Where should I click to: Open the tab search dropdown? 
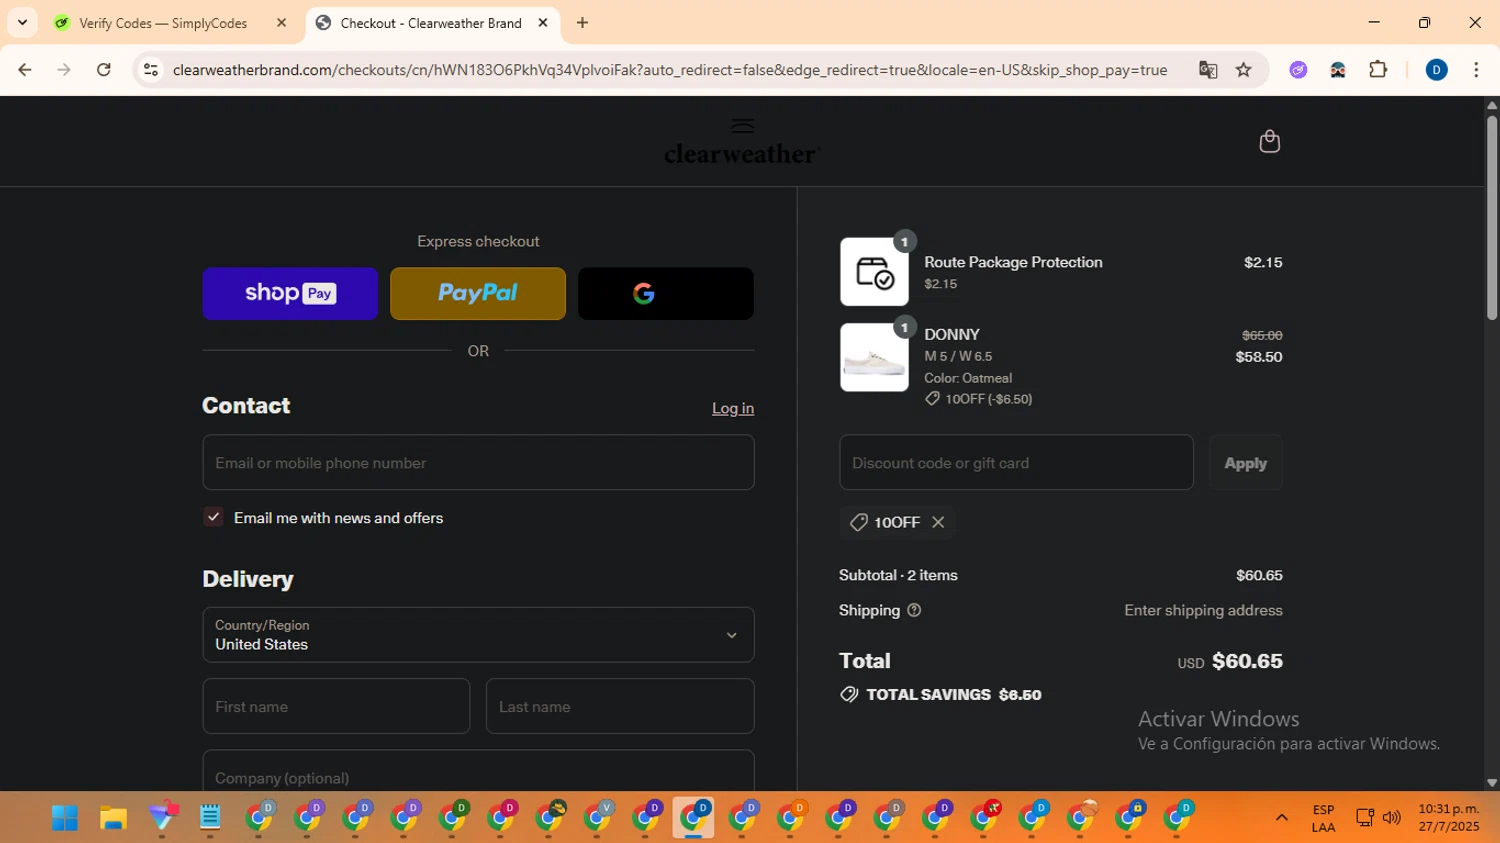(x=22, y=23)
